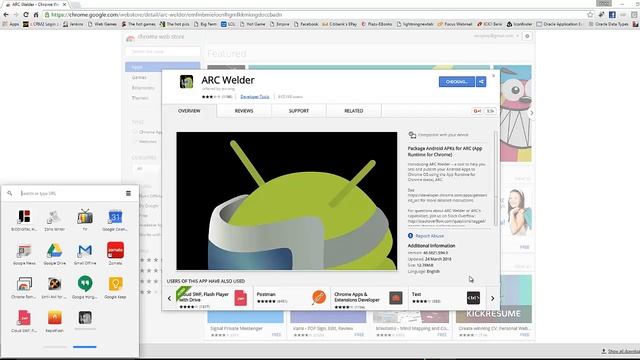
Task: Launch Google Calendar from the launcher
Action: [x=116, y=220]
